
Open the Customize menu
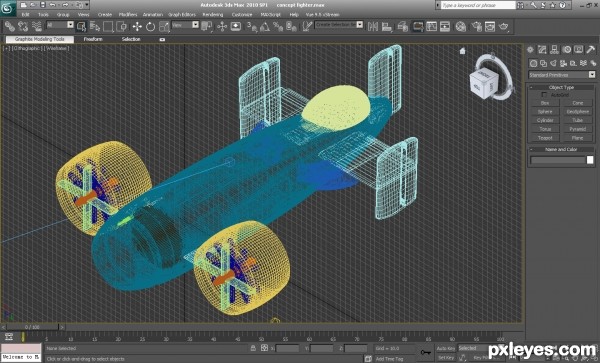(242, 15)
